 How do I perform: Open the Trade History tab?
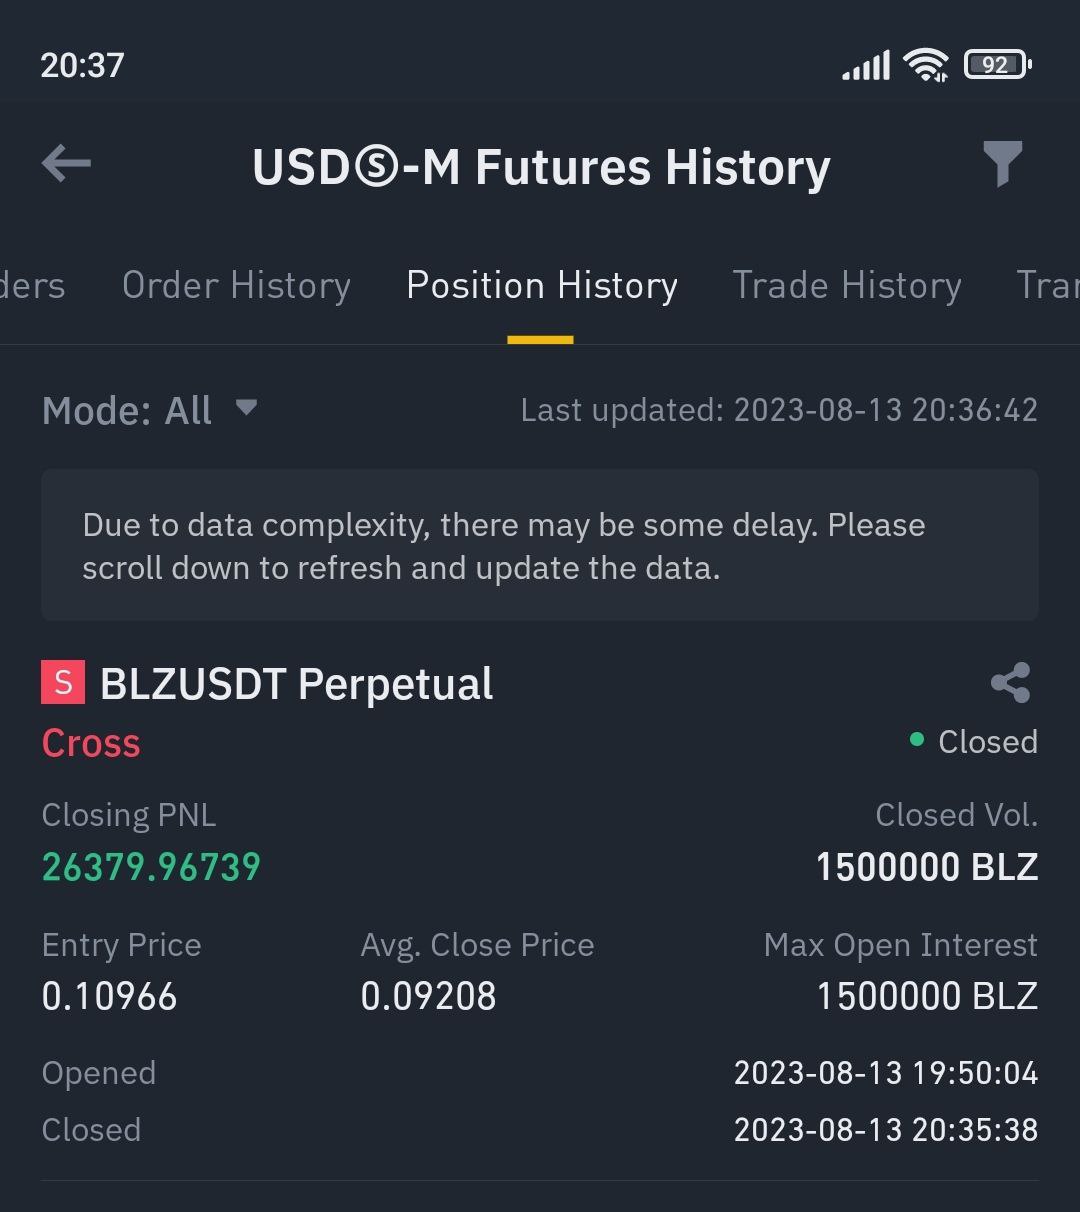846,286
